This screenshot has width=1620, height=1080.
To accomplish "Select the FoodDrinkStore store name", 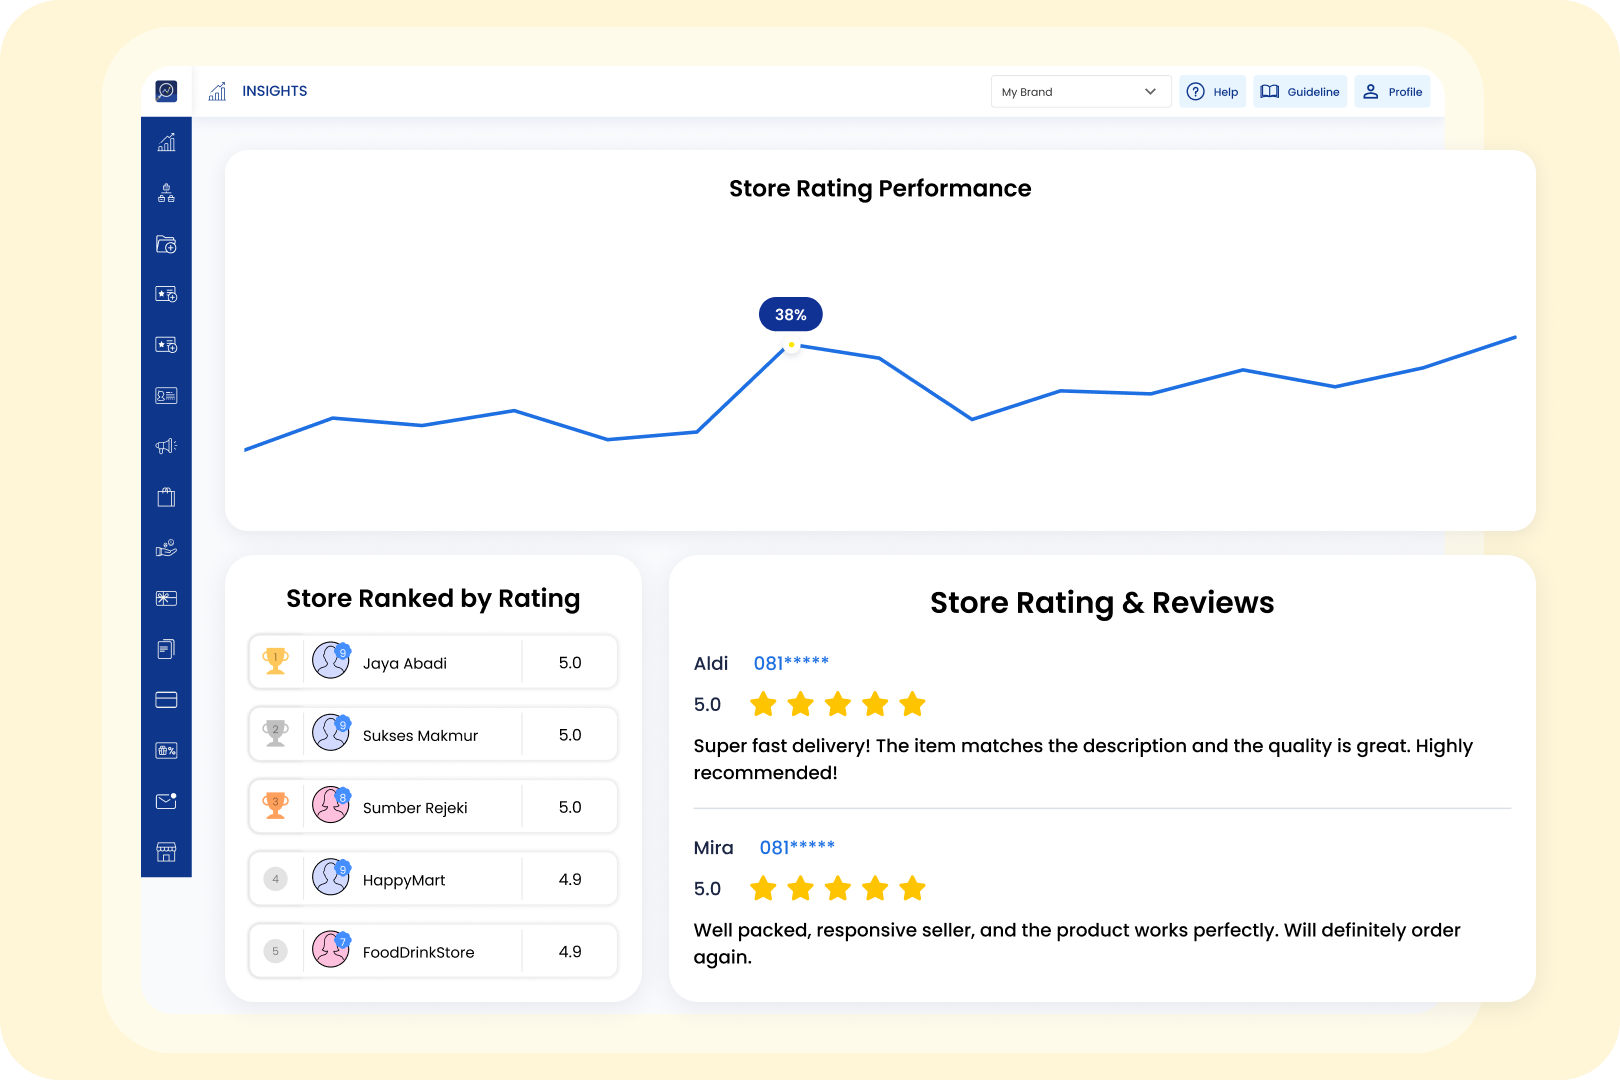I will point(418,952).
